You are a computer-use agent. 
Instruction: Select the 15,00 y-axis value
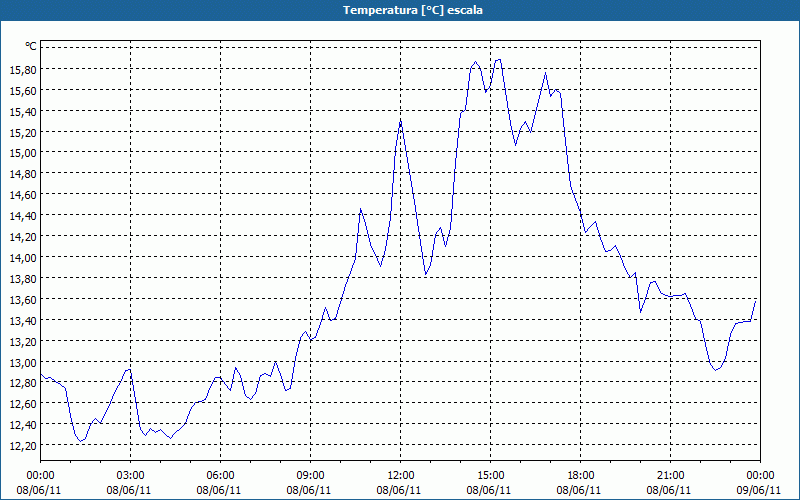[23, 153]
